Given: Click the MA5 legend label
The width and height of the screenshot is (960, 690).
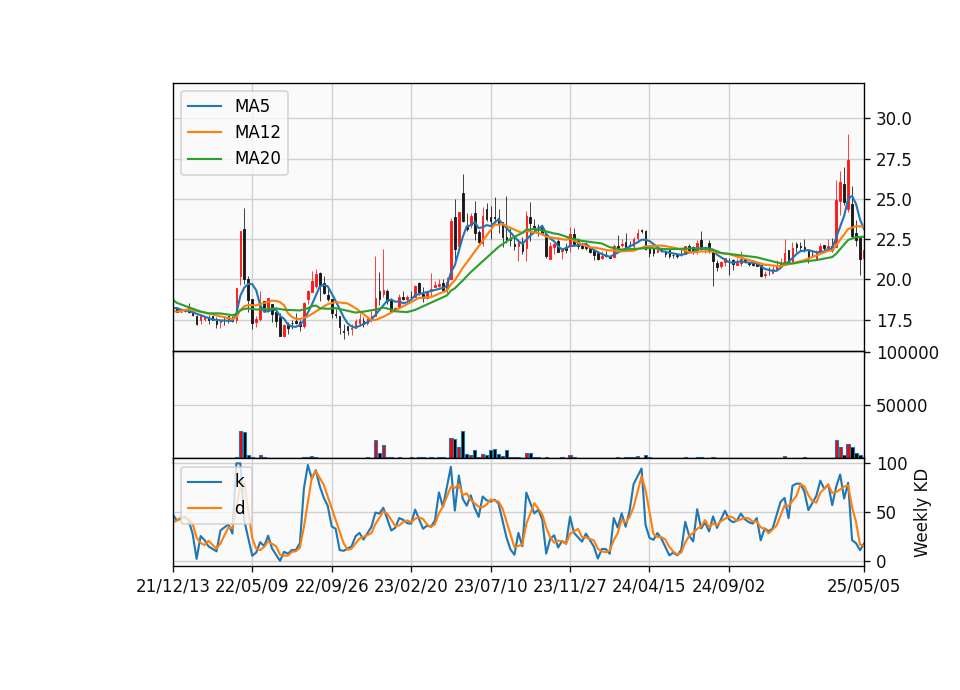Looking at the screenshot, I should (252, 106).
